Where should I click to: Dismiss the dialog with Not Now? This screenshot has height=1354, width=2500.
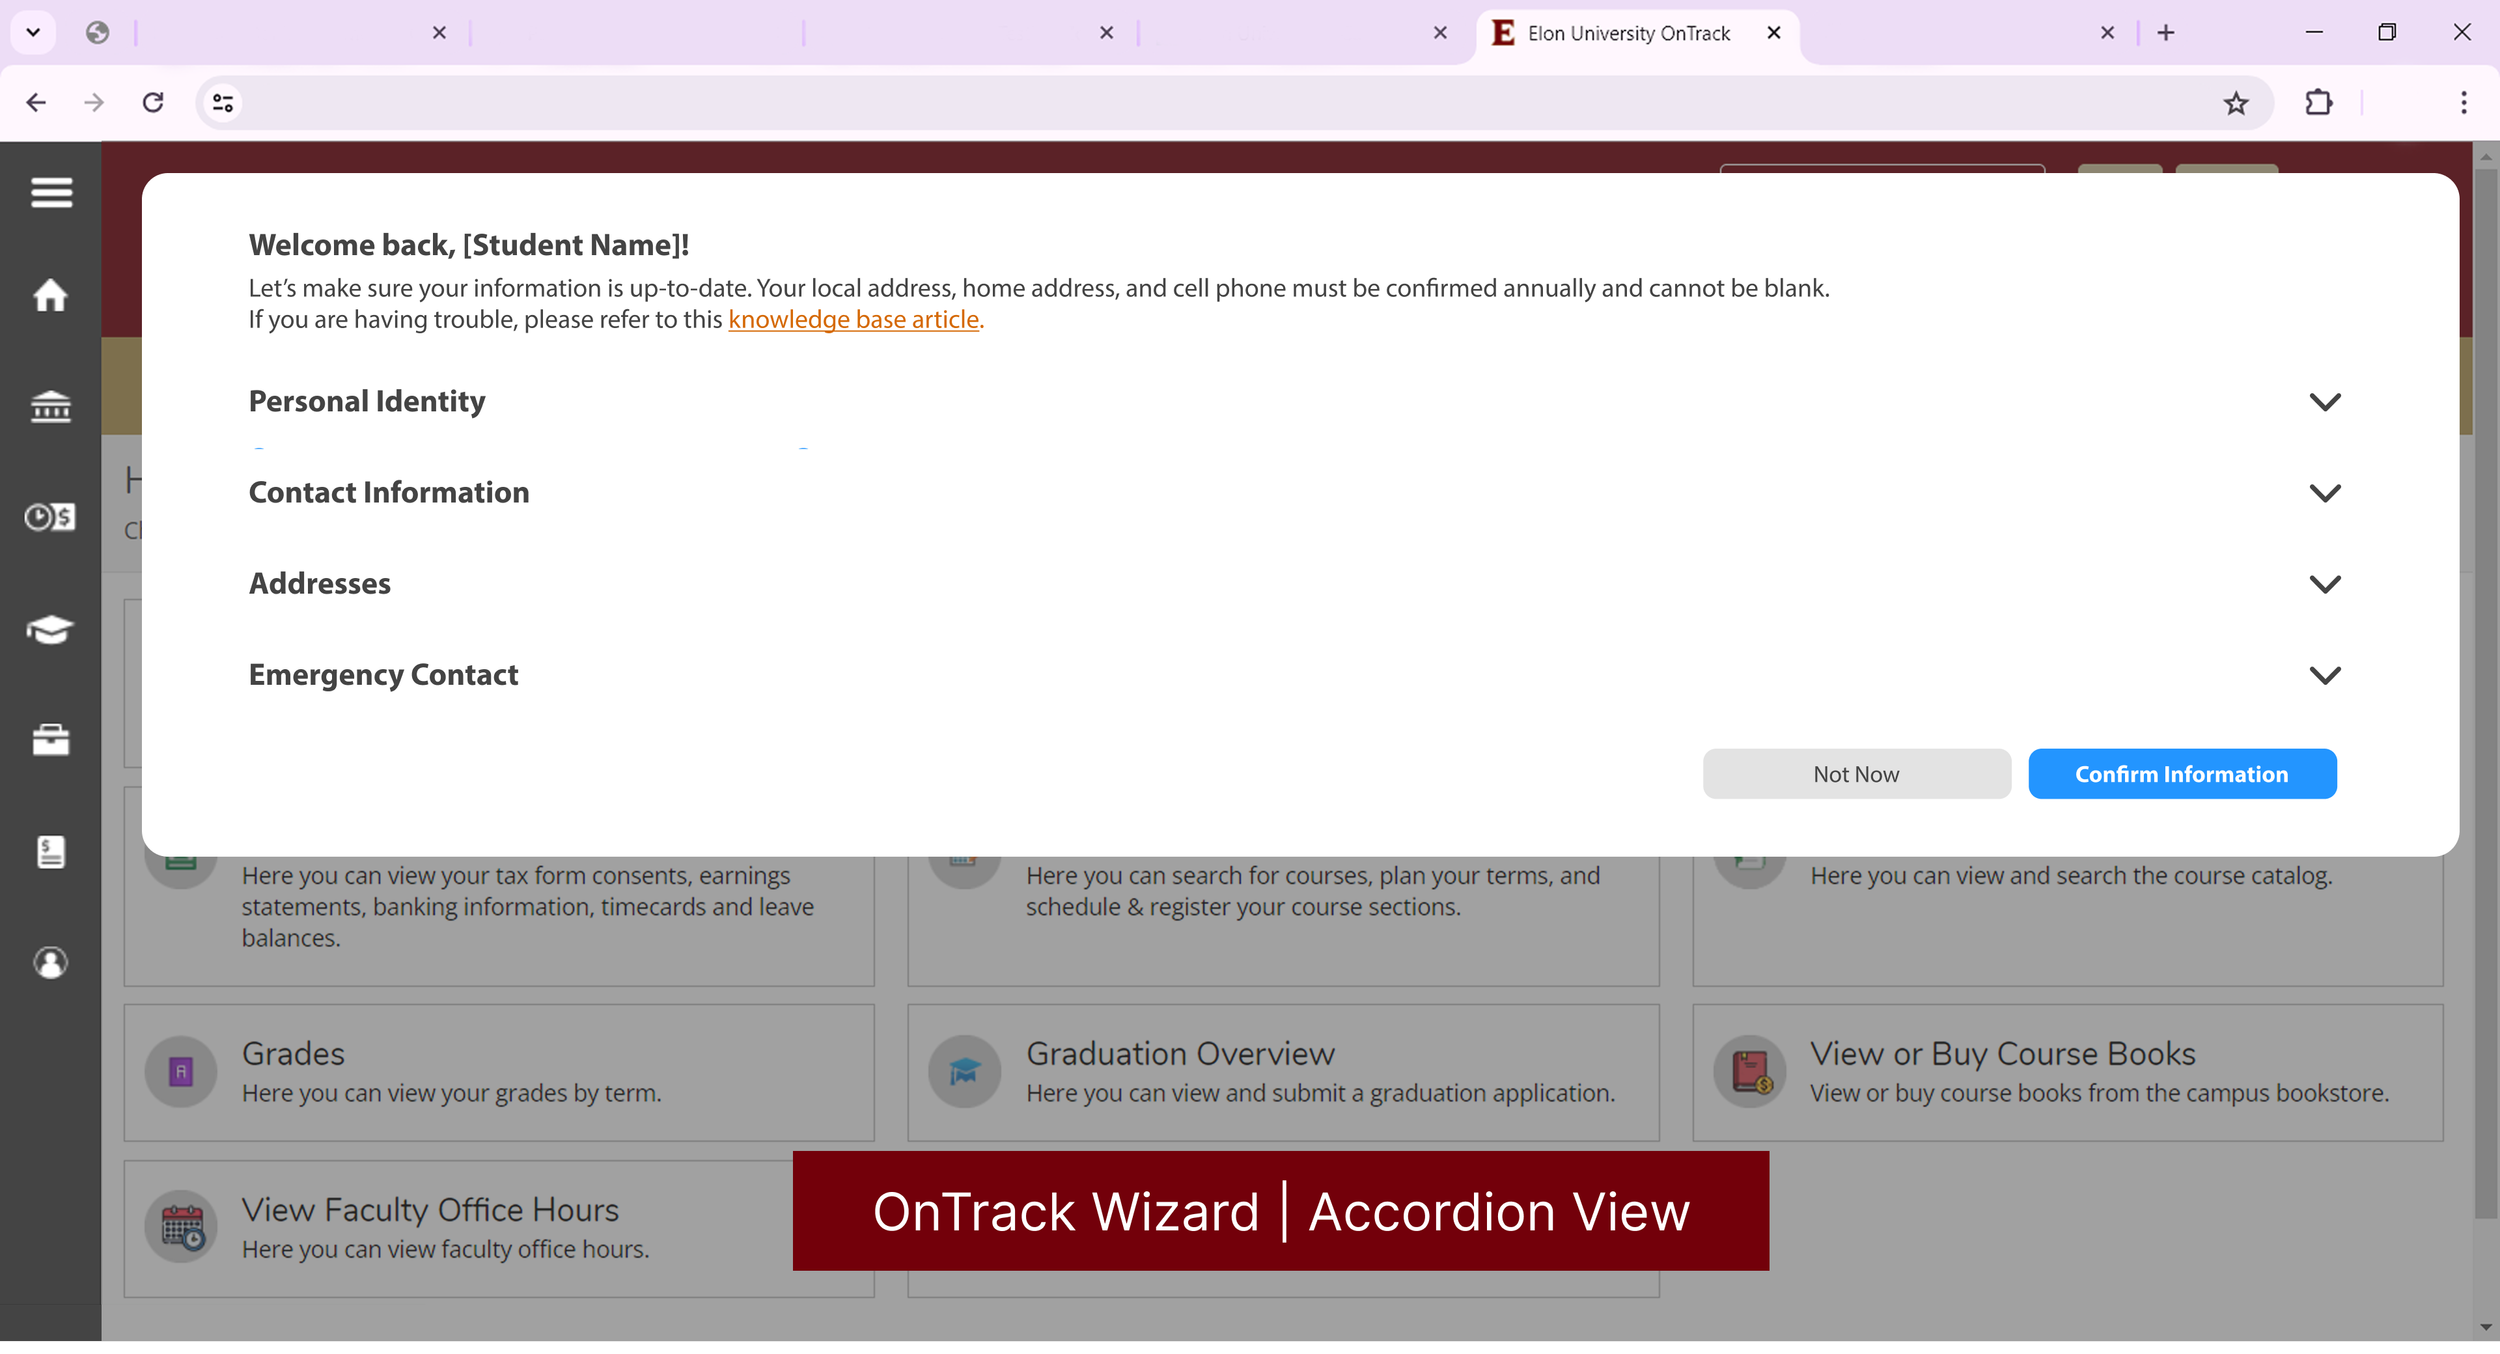pos(1856,774)
